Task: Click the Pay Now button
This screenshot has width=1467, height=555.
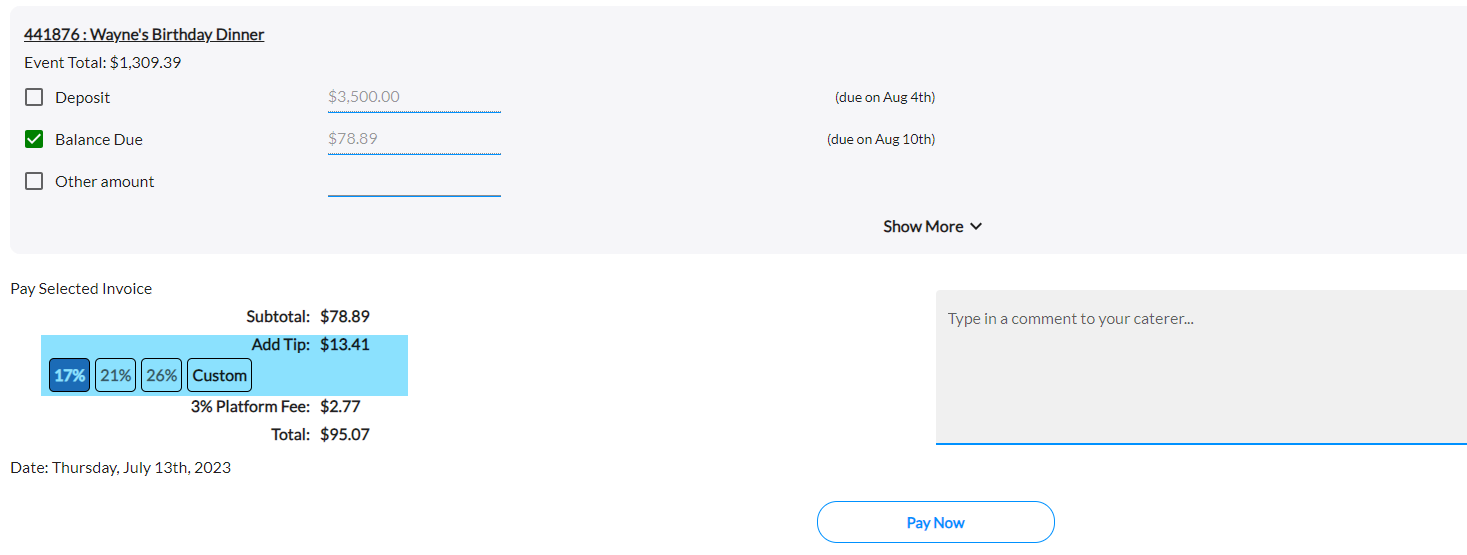Action: pos(936,522)
